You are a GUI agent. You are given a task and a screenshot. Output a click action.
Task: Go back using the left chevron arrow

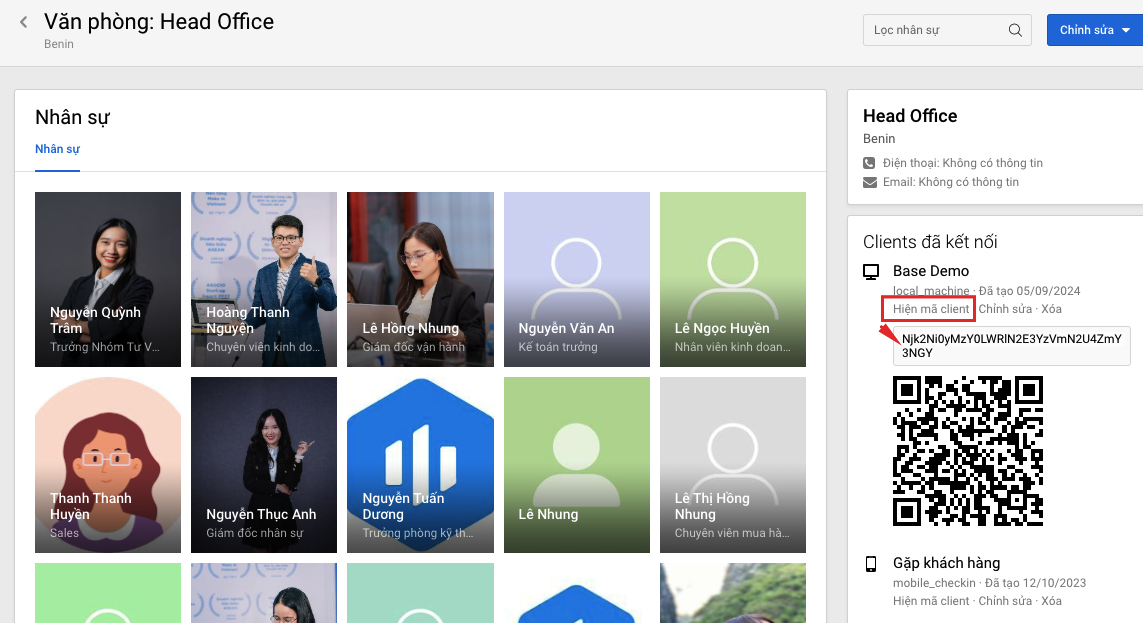point(23,22)
